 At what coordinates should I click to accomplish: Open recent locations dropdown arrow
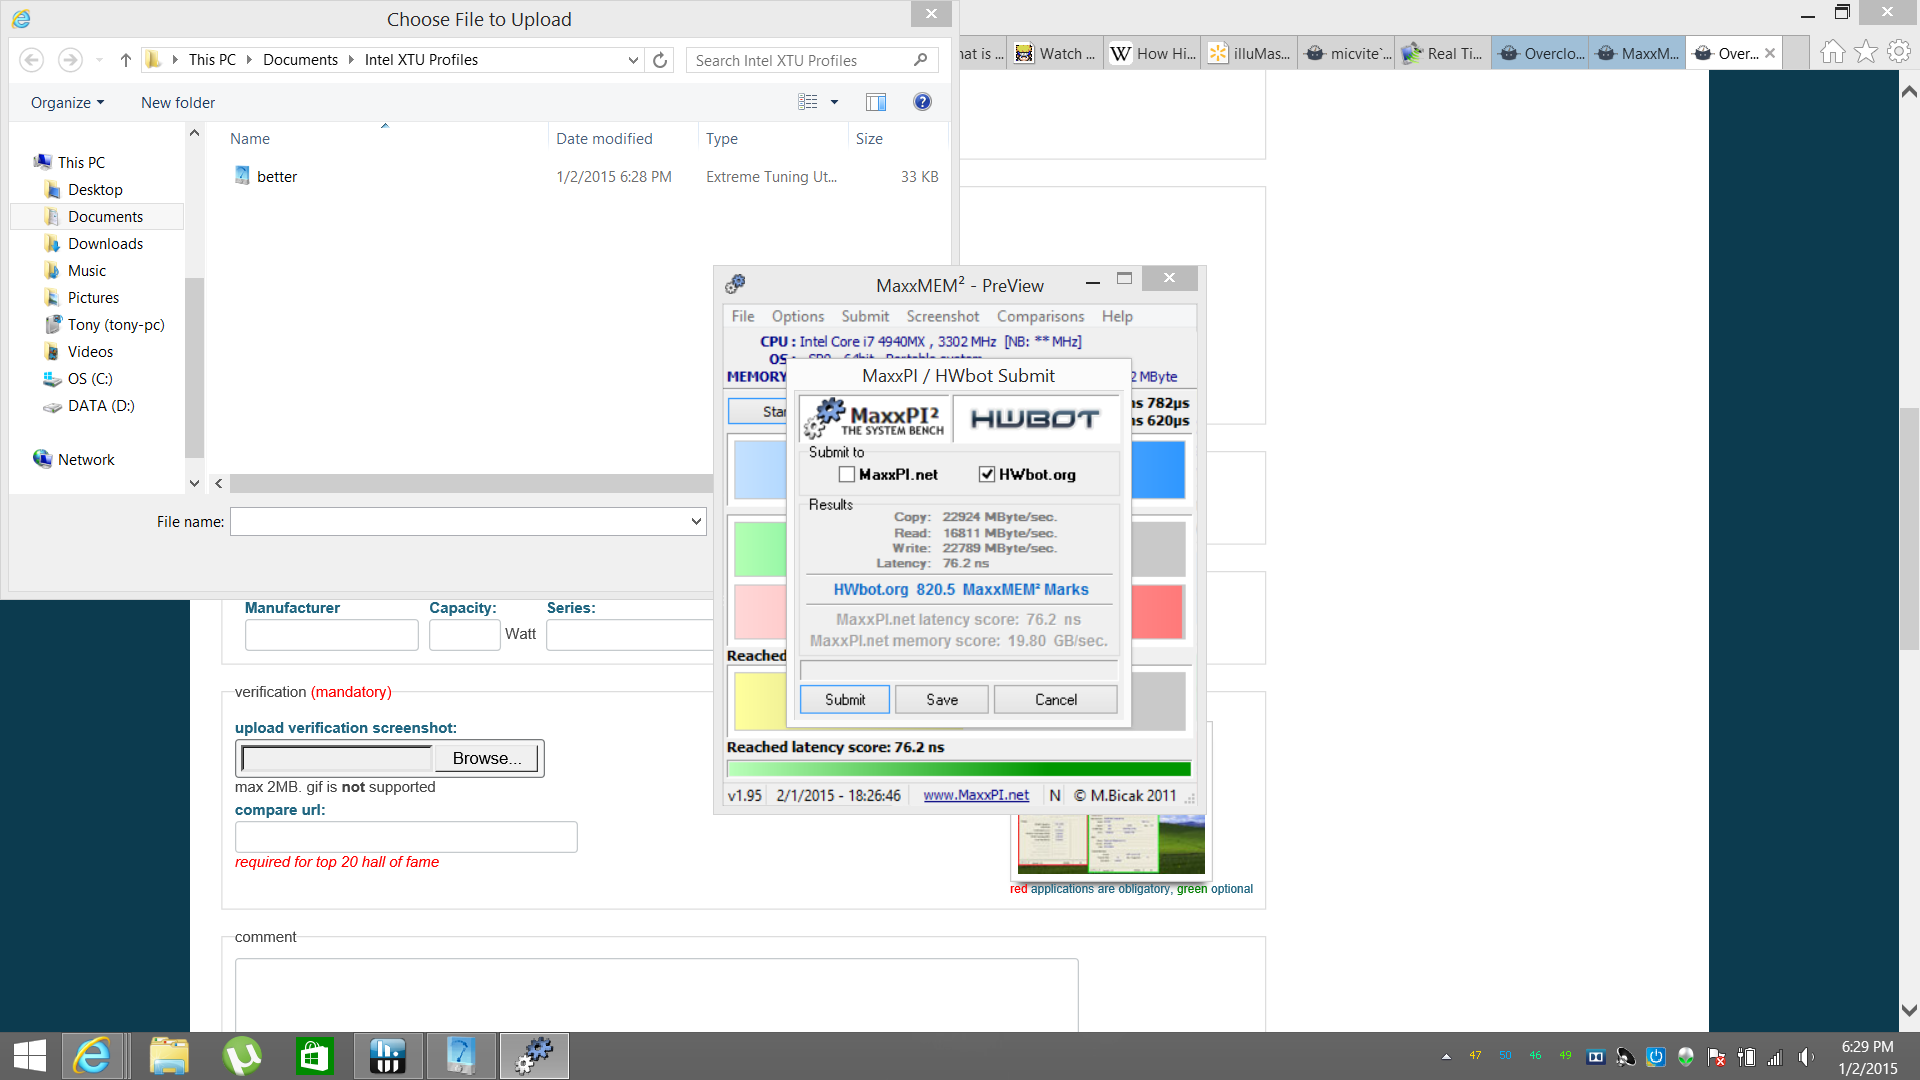99,60
